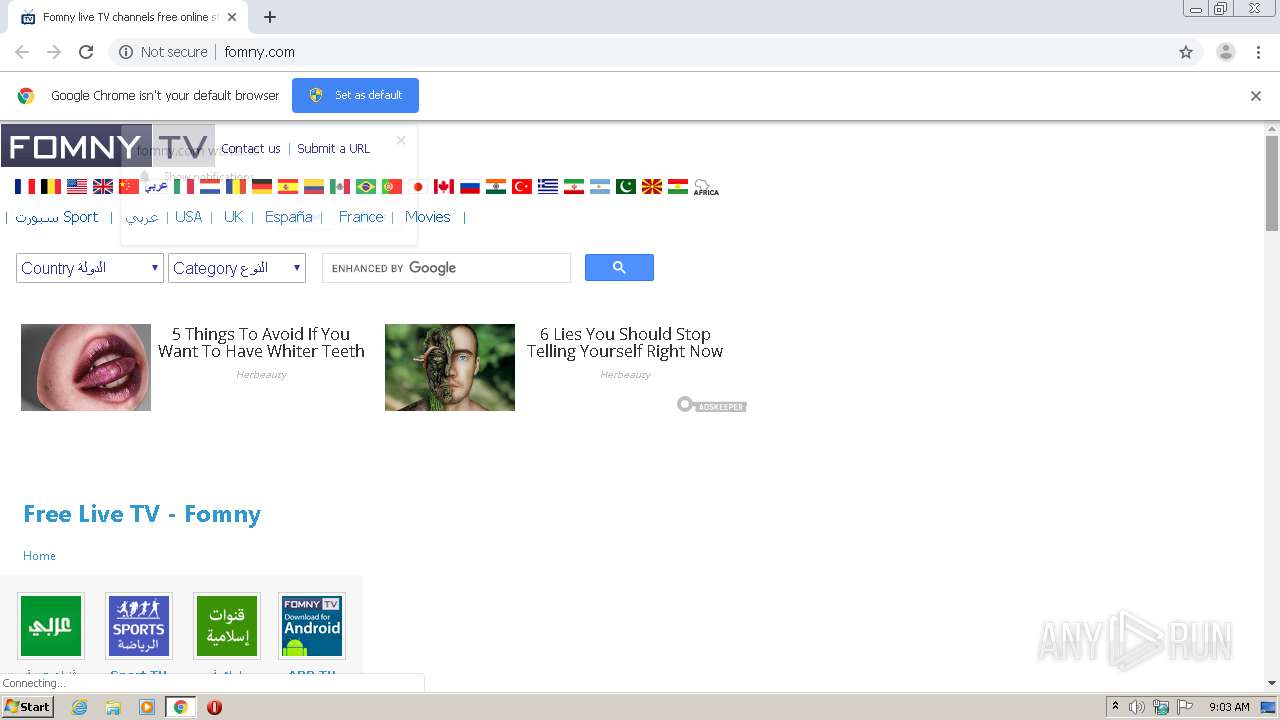
Task: Select the Netherlands flag icon
Action: [210, 186]
